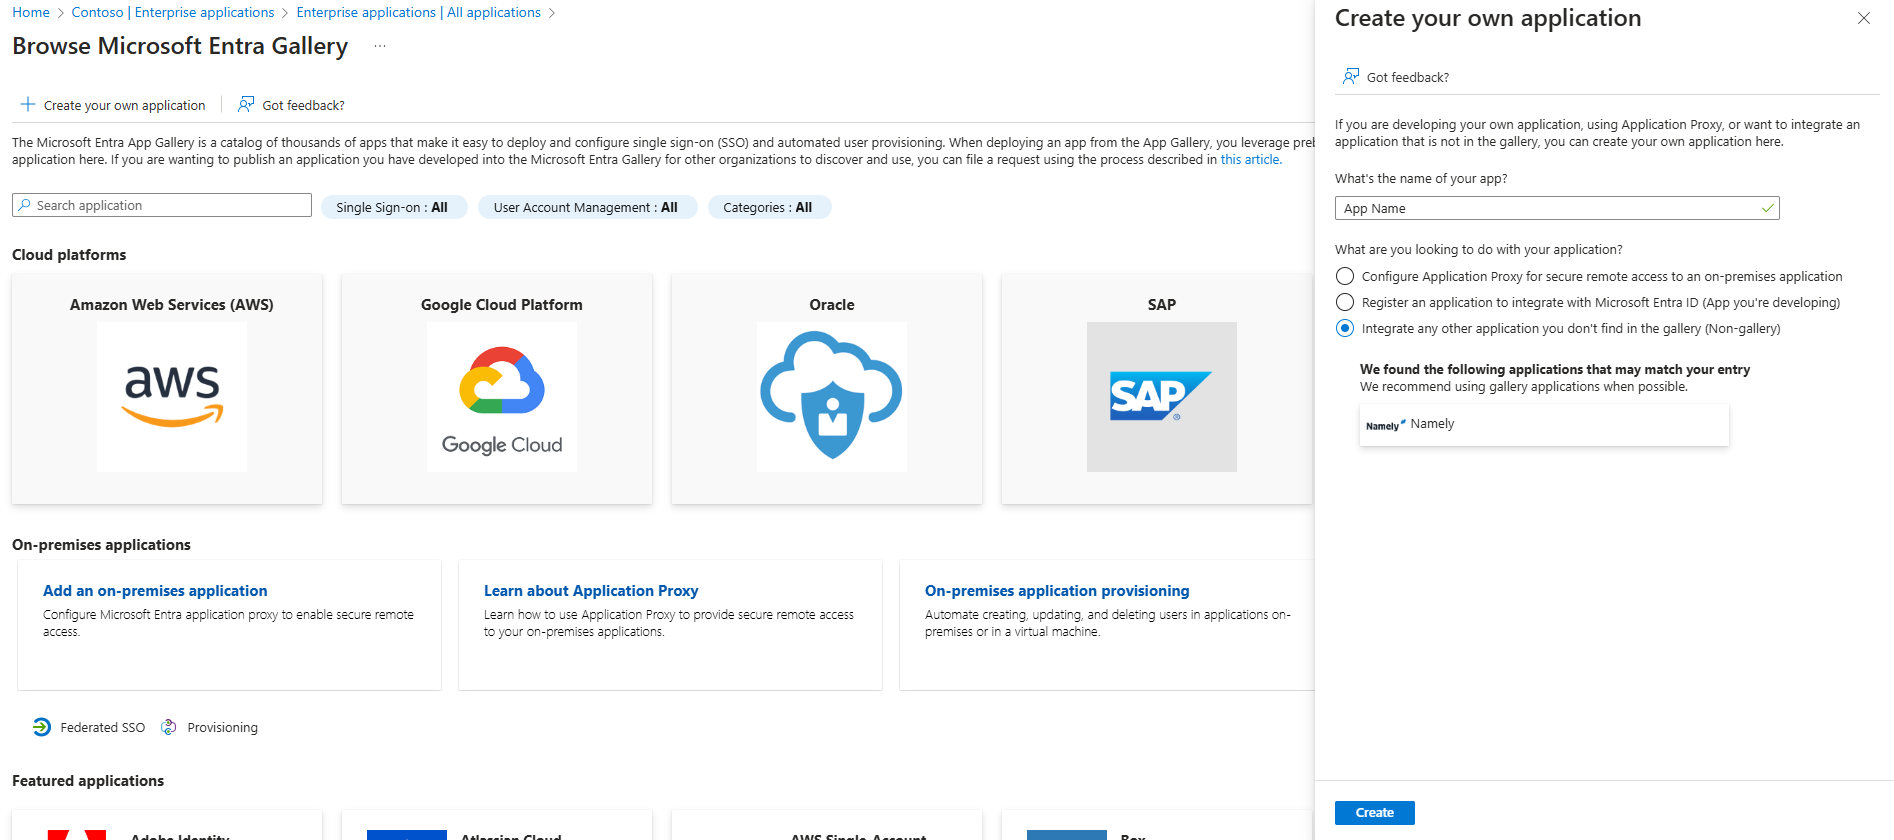Open the Google Cloud Platform logo tile
This screenshot has height=840, width=1894.
point(502,397)
